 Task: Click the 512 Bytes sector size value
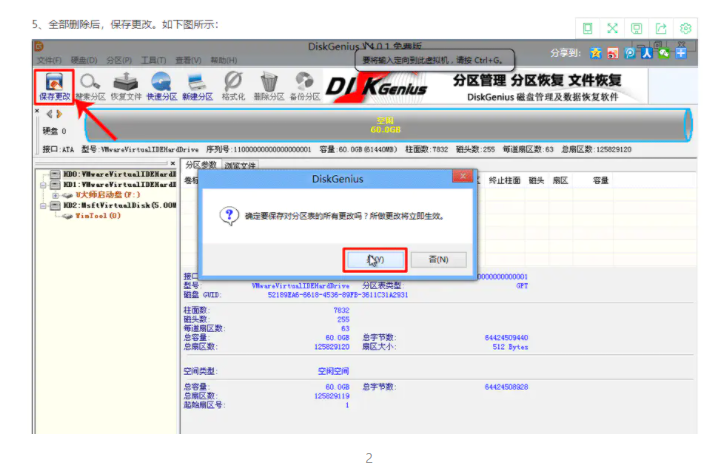coord(510,347)
